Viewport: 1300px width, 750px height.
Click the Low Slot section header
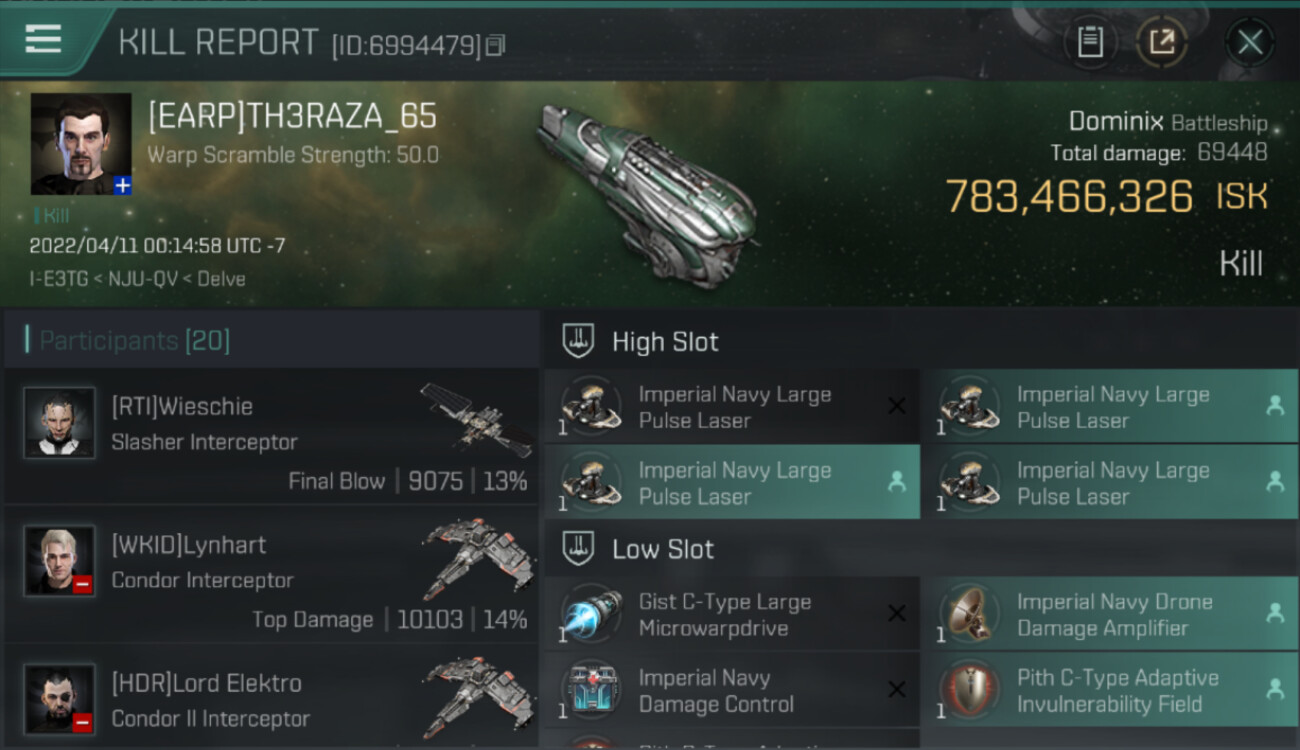click(662, 549)
